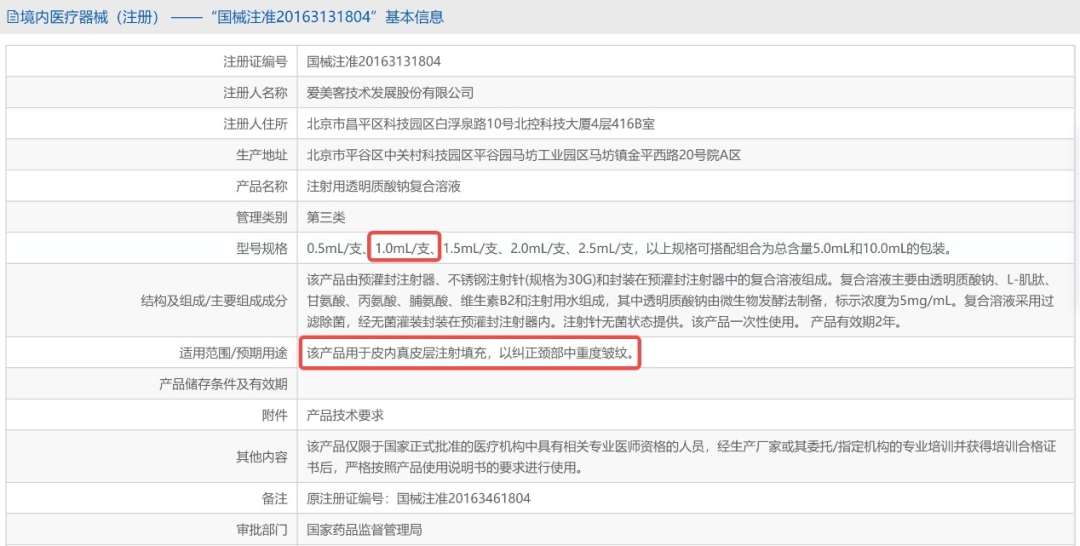
Task: Open the 产品技术要求 attachment
Action: tap(344, 415)
